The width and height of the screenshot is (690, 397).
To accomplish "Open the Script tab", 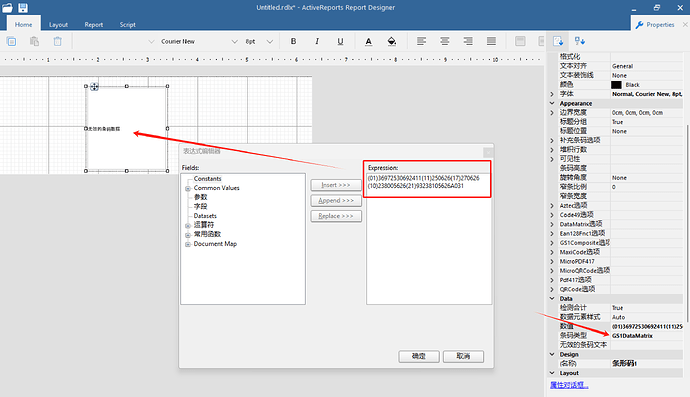I will click(128, 25).
